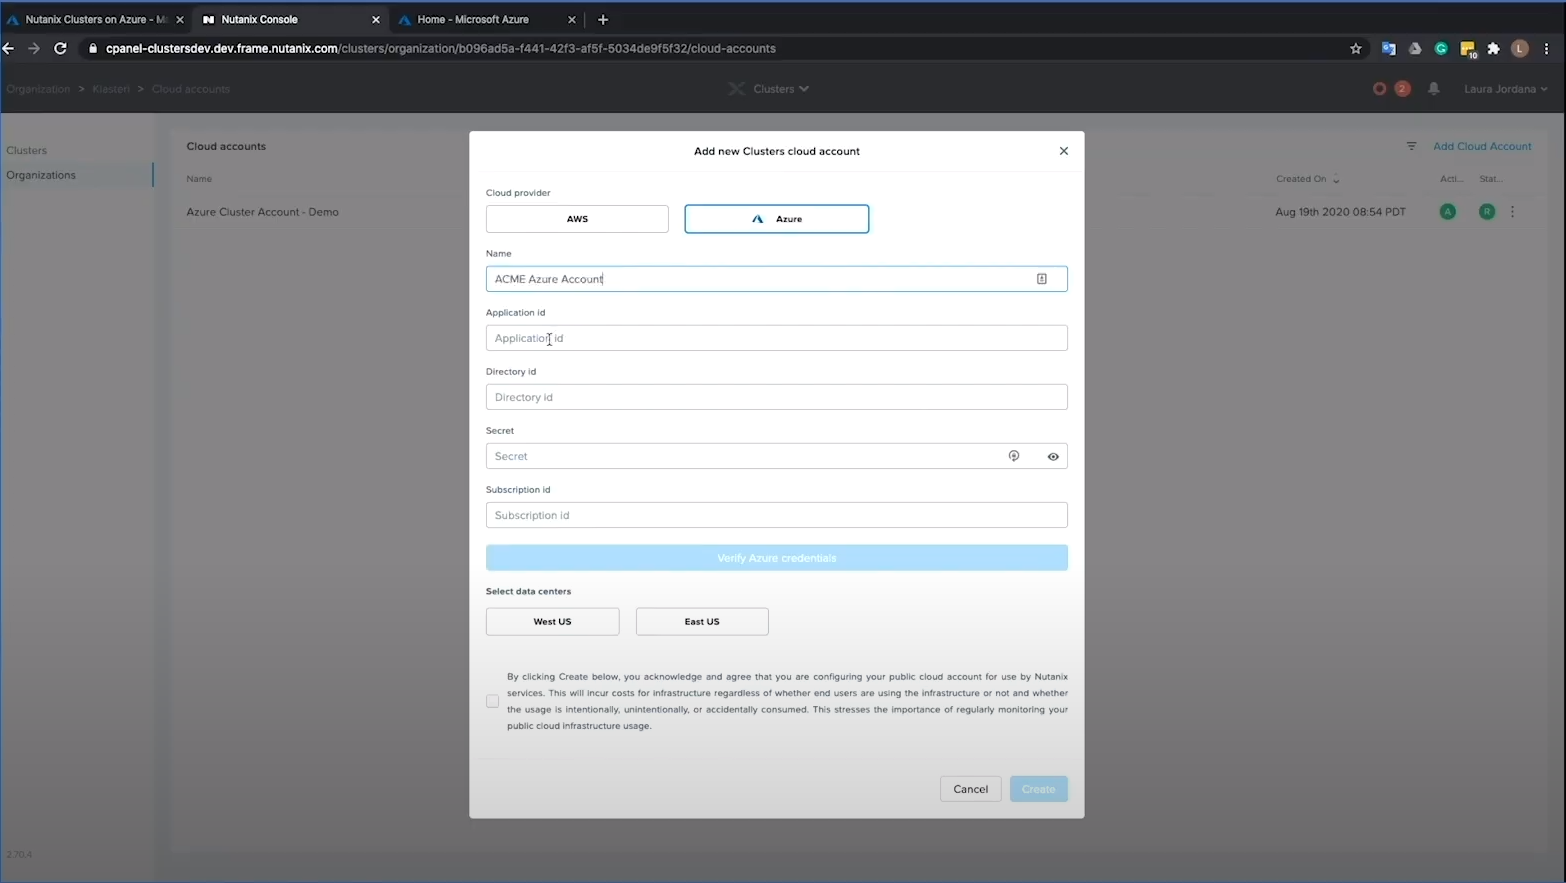Close the Add new Clusters dialog
Viewport: 1566px width, 883px height.
(x=1064, y=151)
